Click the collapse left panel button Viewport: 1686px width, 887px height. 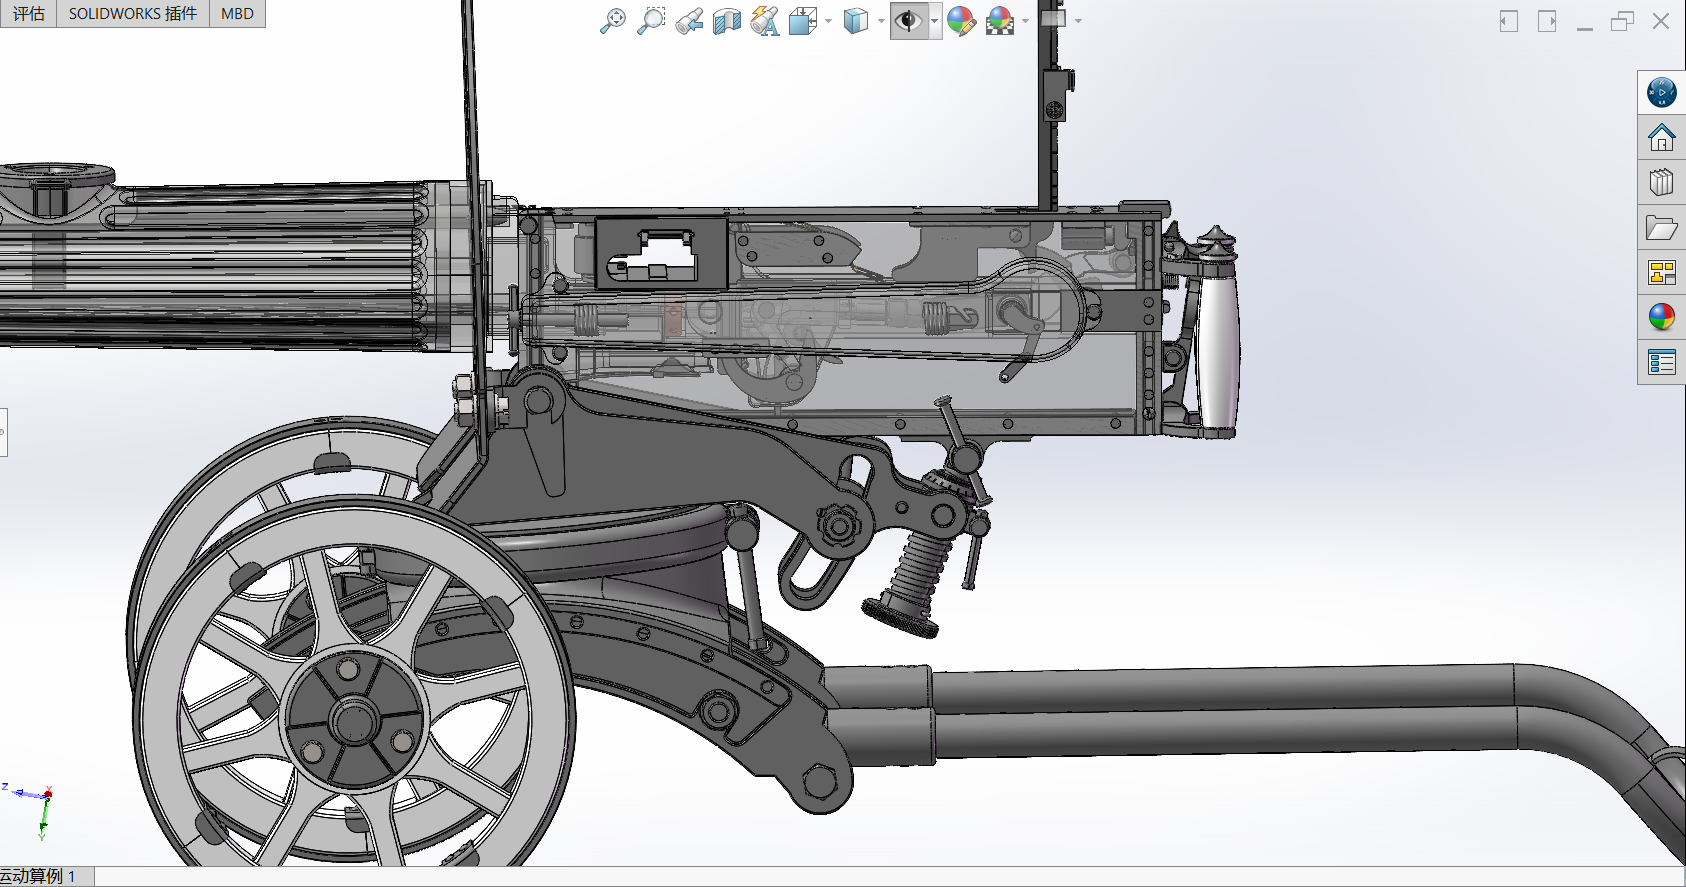coord(1509,21)
